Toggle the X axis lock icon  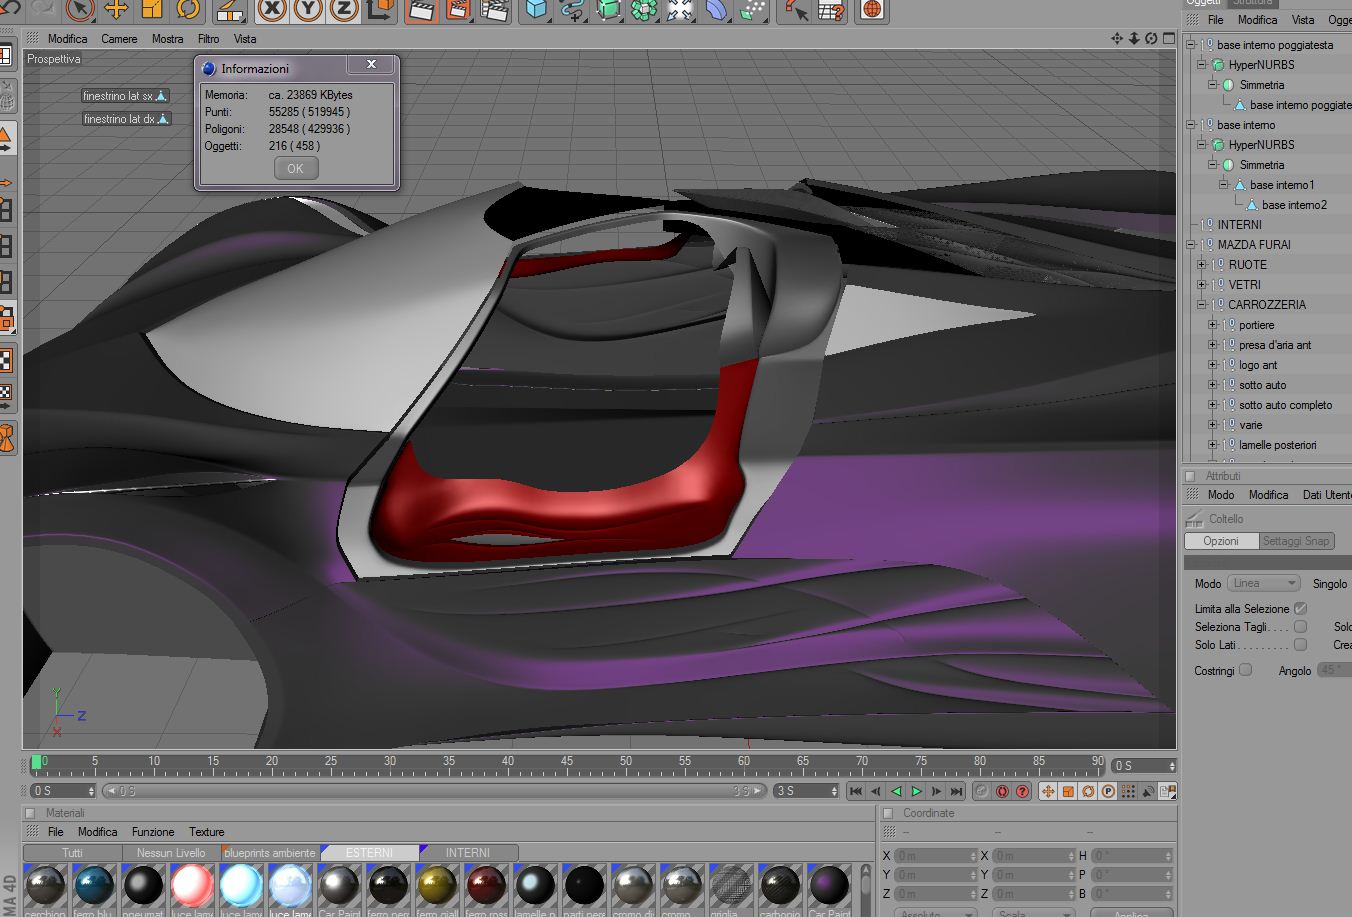click(271, 10)
